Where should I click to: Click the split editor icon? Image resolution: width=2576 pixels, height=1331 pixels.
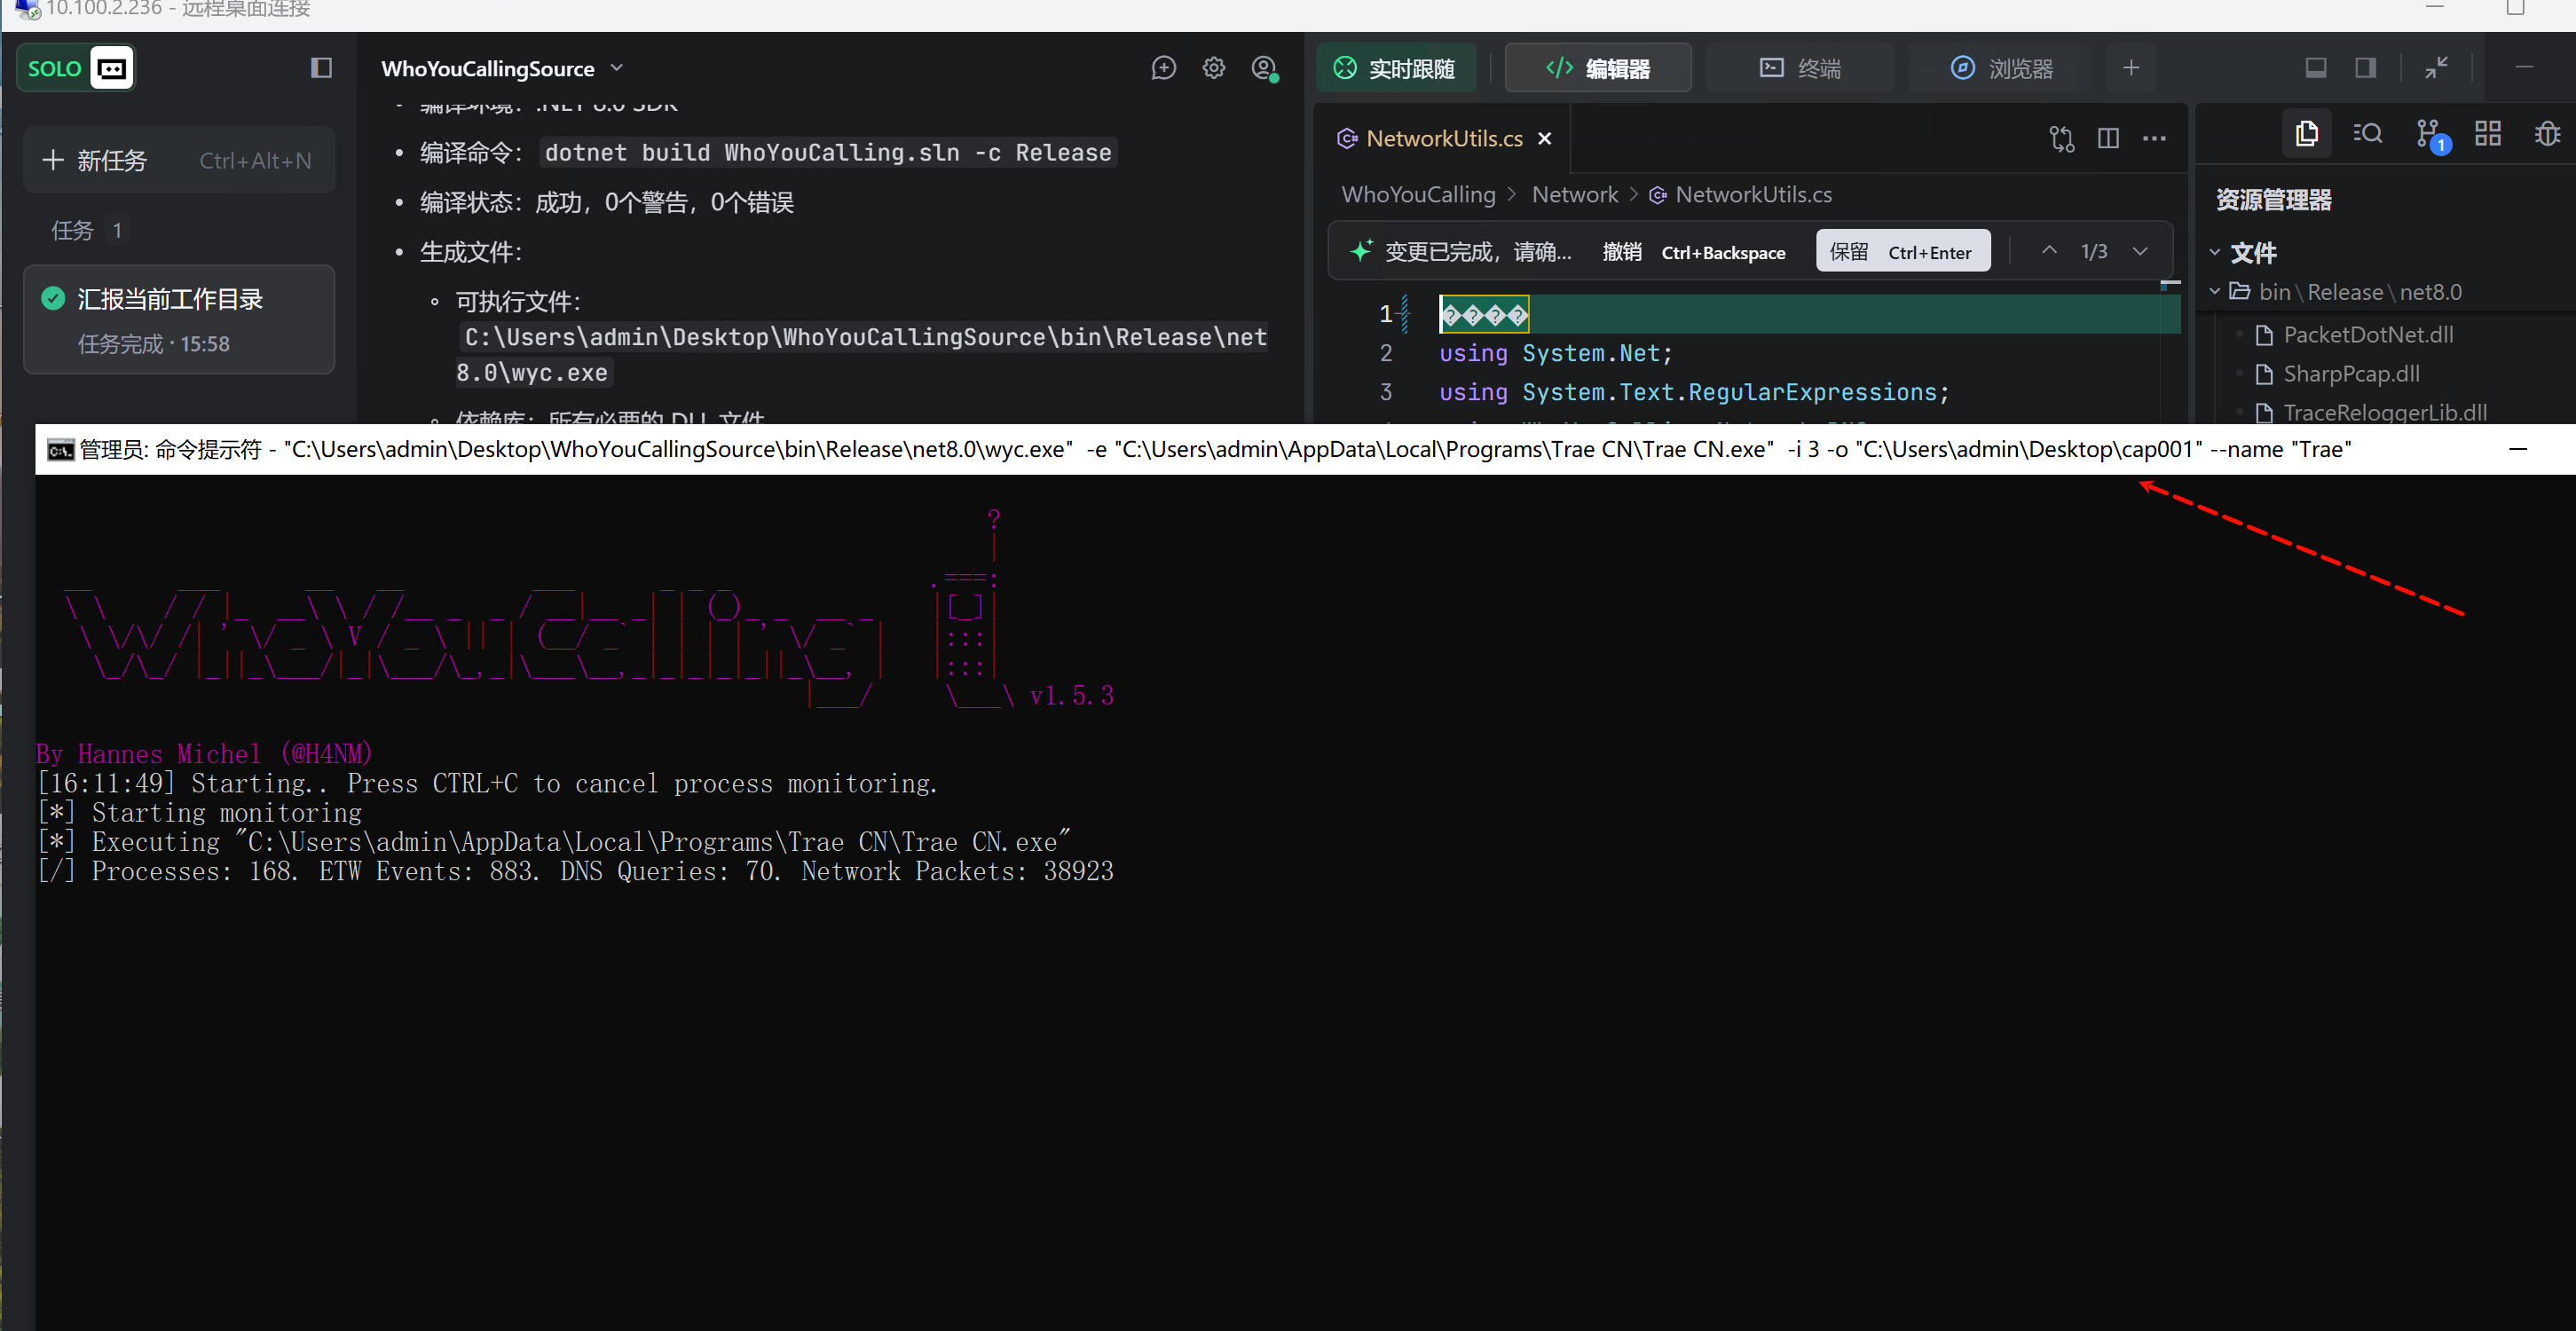tap(2108, 139)
